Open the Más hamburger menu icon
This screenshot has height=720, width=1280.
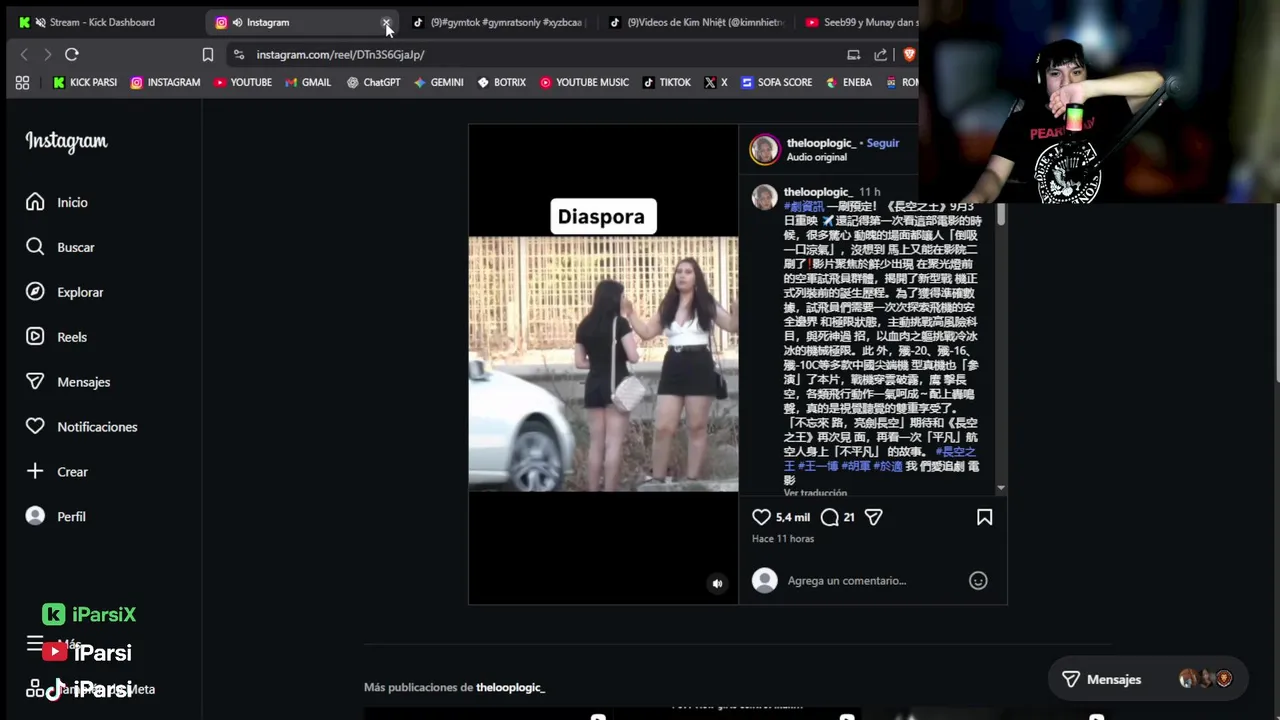pyautogui.click(x=35, y=644)
